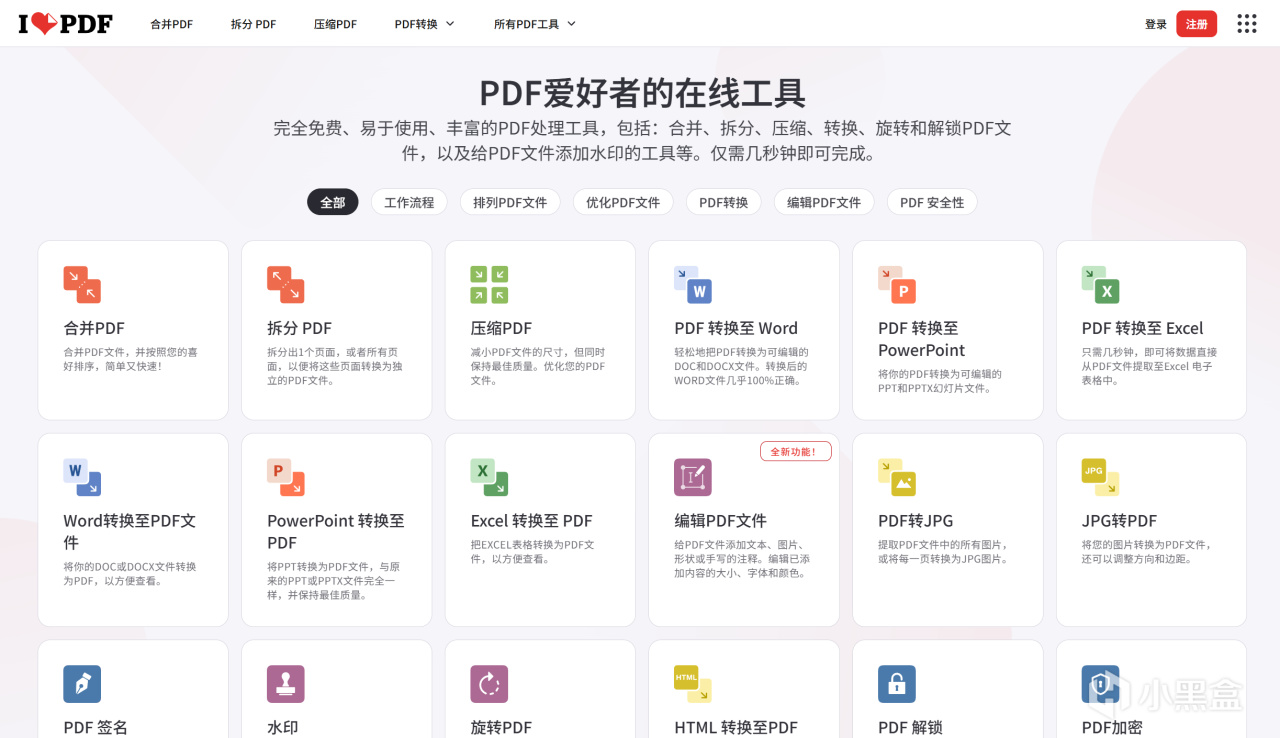Open 合并PDF in the top navigation

(172, 24)
